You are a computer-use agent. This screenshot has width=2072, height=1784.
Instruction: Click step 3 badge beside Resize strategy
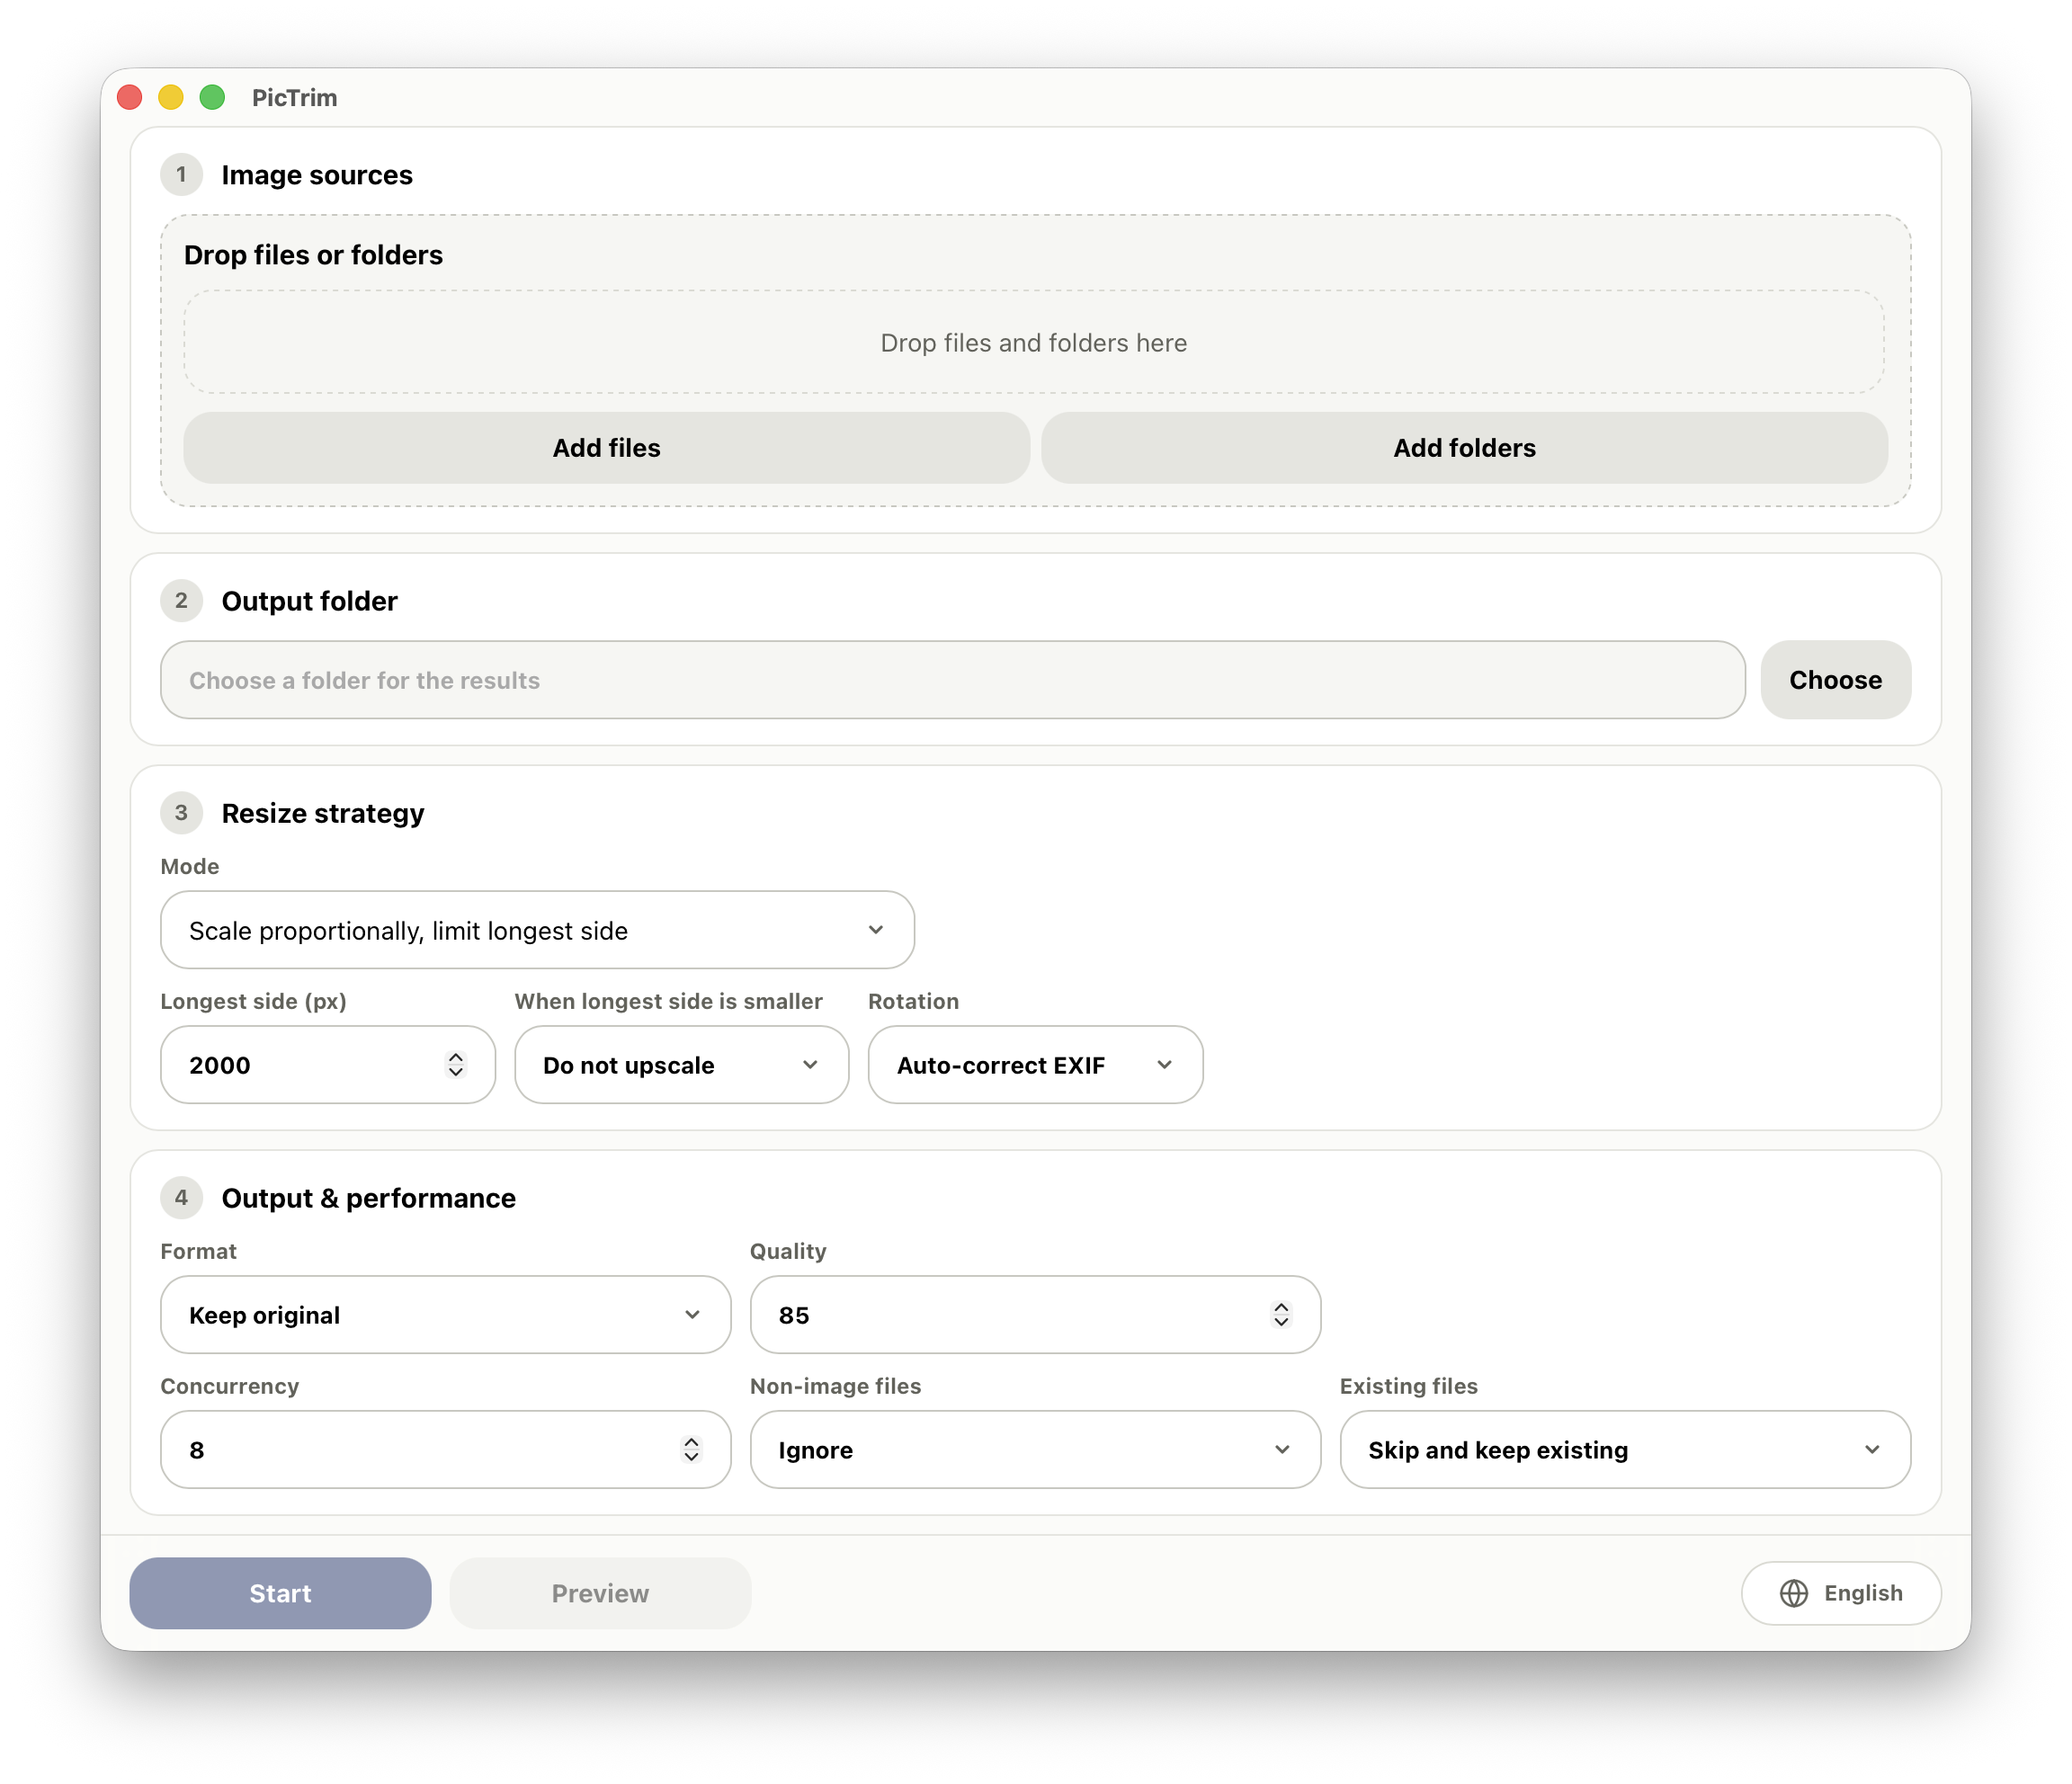click(181, 813)
